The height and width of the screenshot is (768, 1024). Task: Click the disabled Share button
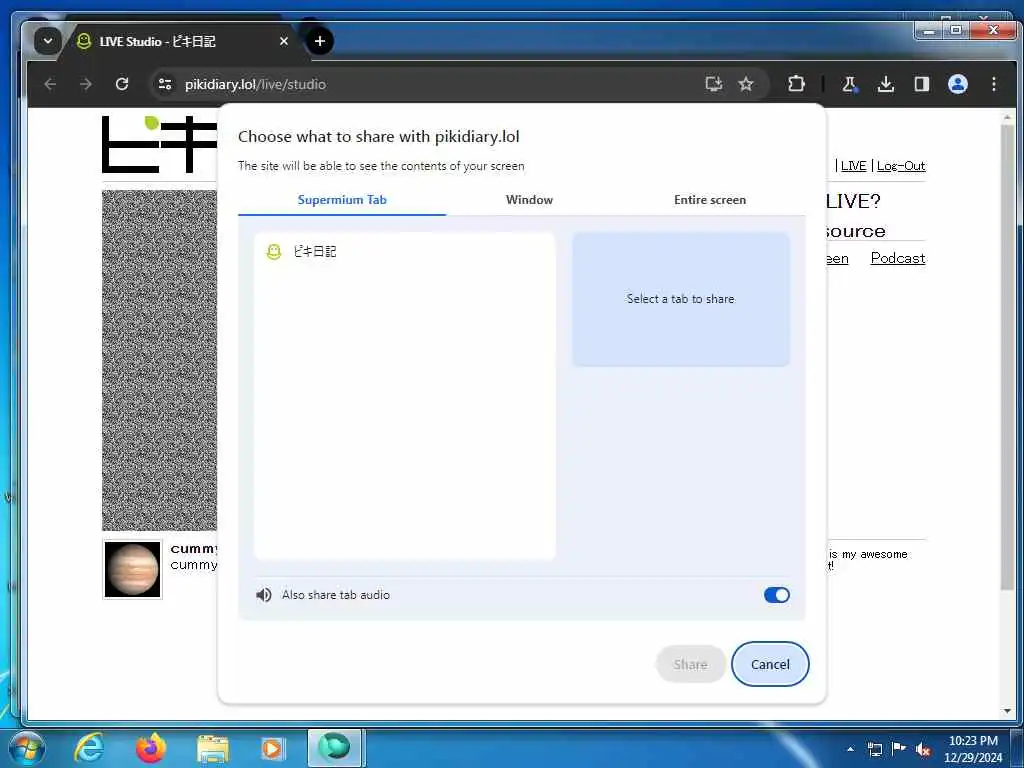[x=690, y=664]
